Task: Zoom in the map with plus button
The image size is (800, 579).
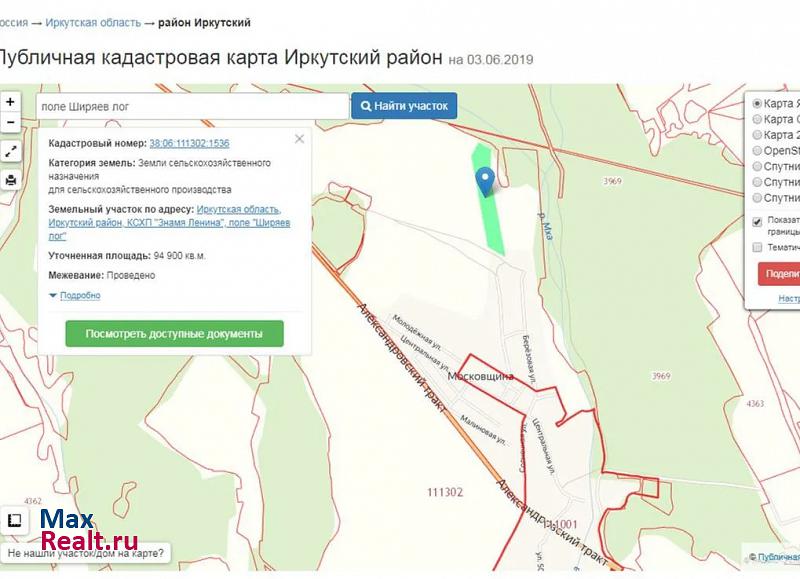Action: click(10, 102)
